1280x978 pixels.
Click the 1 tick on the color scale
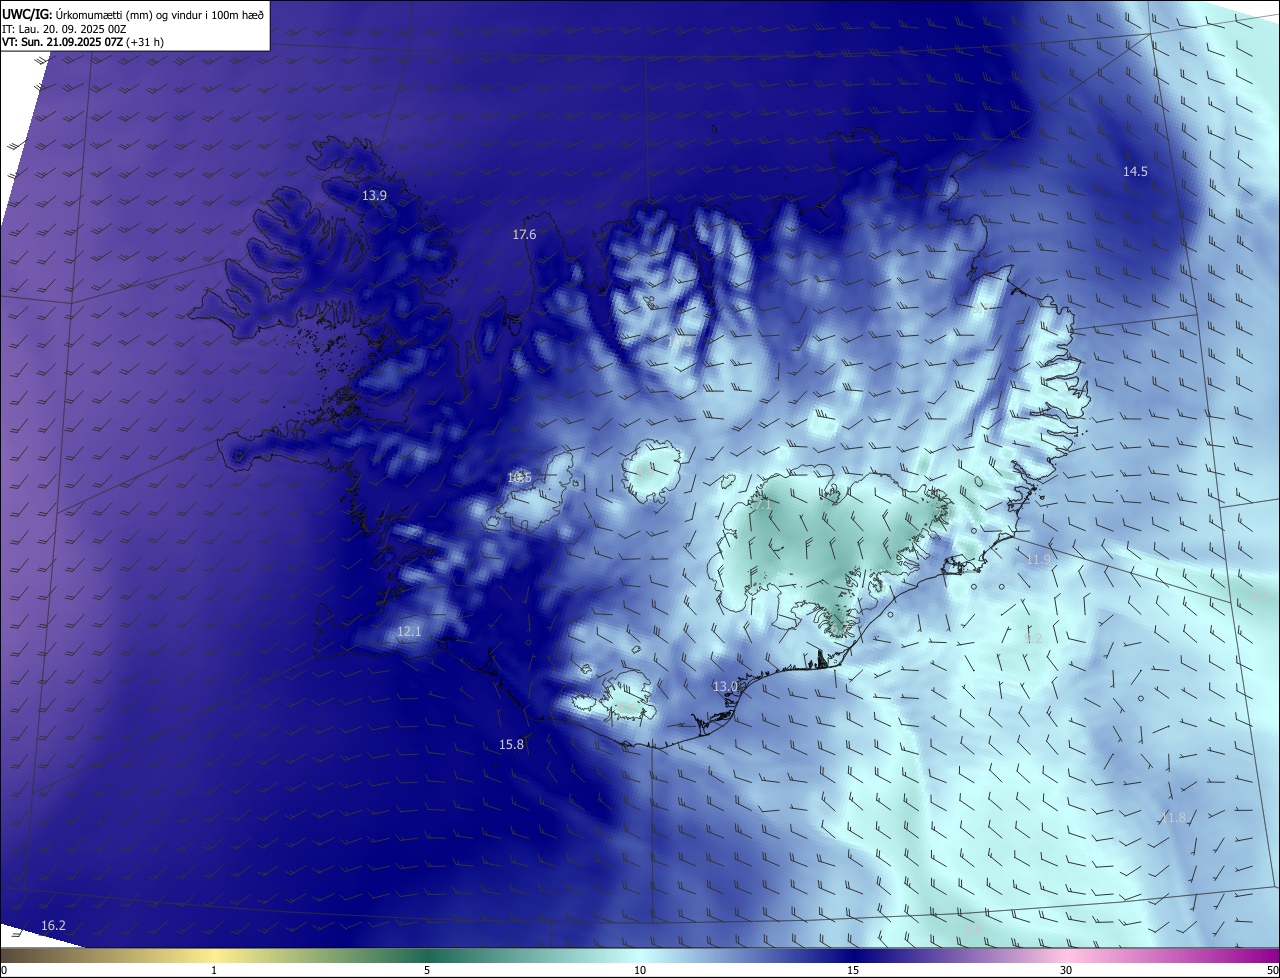(x=214, y=971)
